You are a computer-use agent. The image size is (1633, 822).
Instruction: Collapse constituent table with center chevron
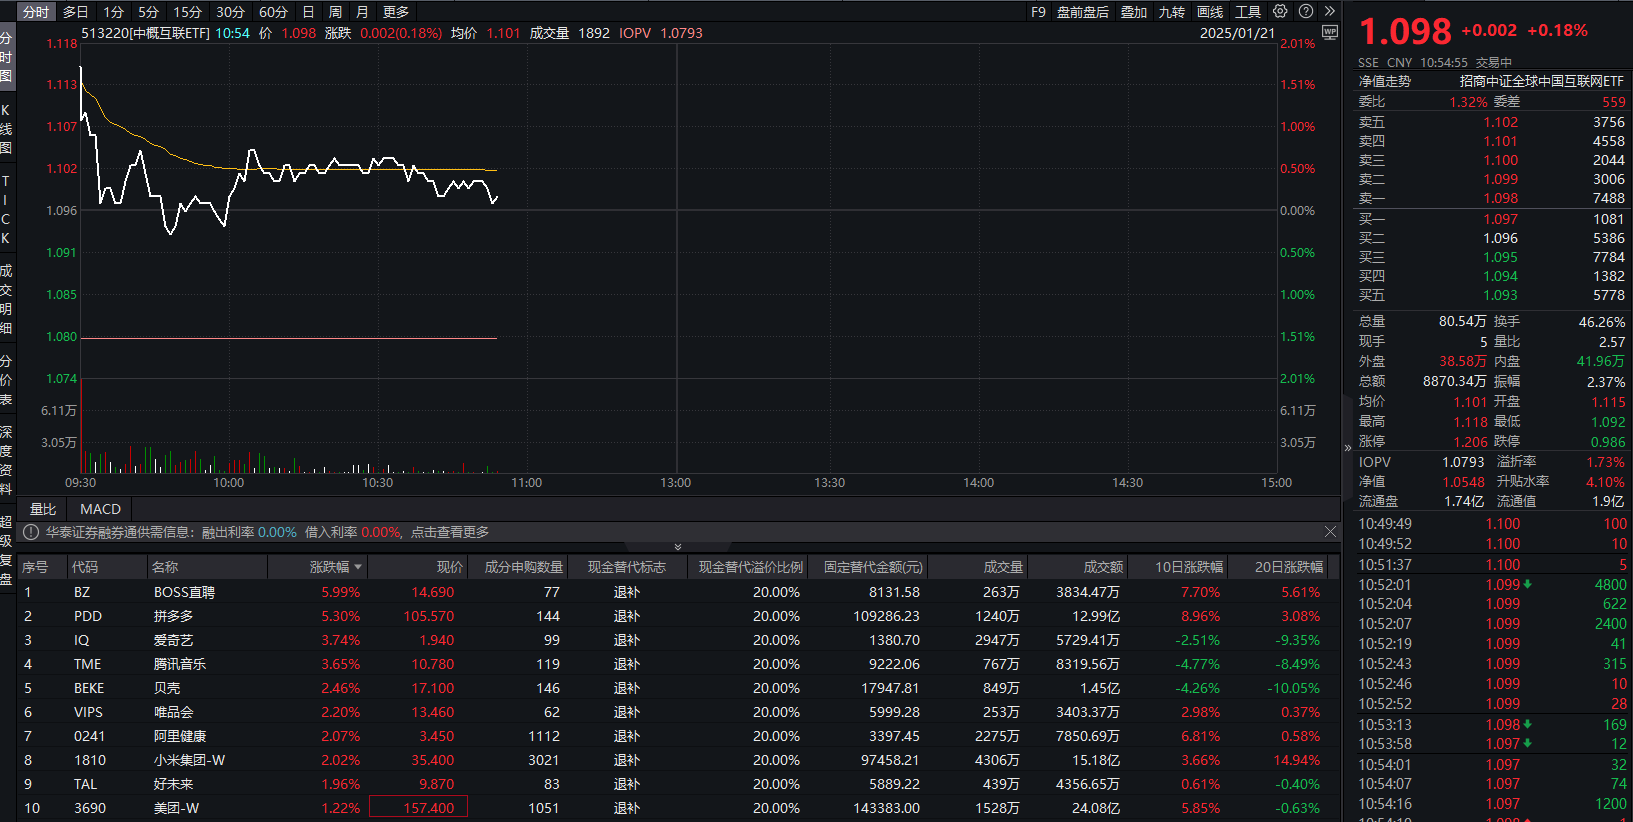(x=678, y=547)
